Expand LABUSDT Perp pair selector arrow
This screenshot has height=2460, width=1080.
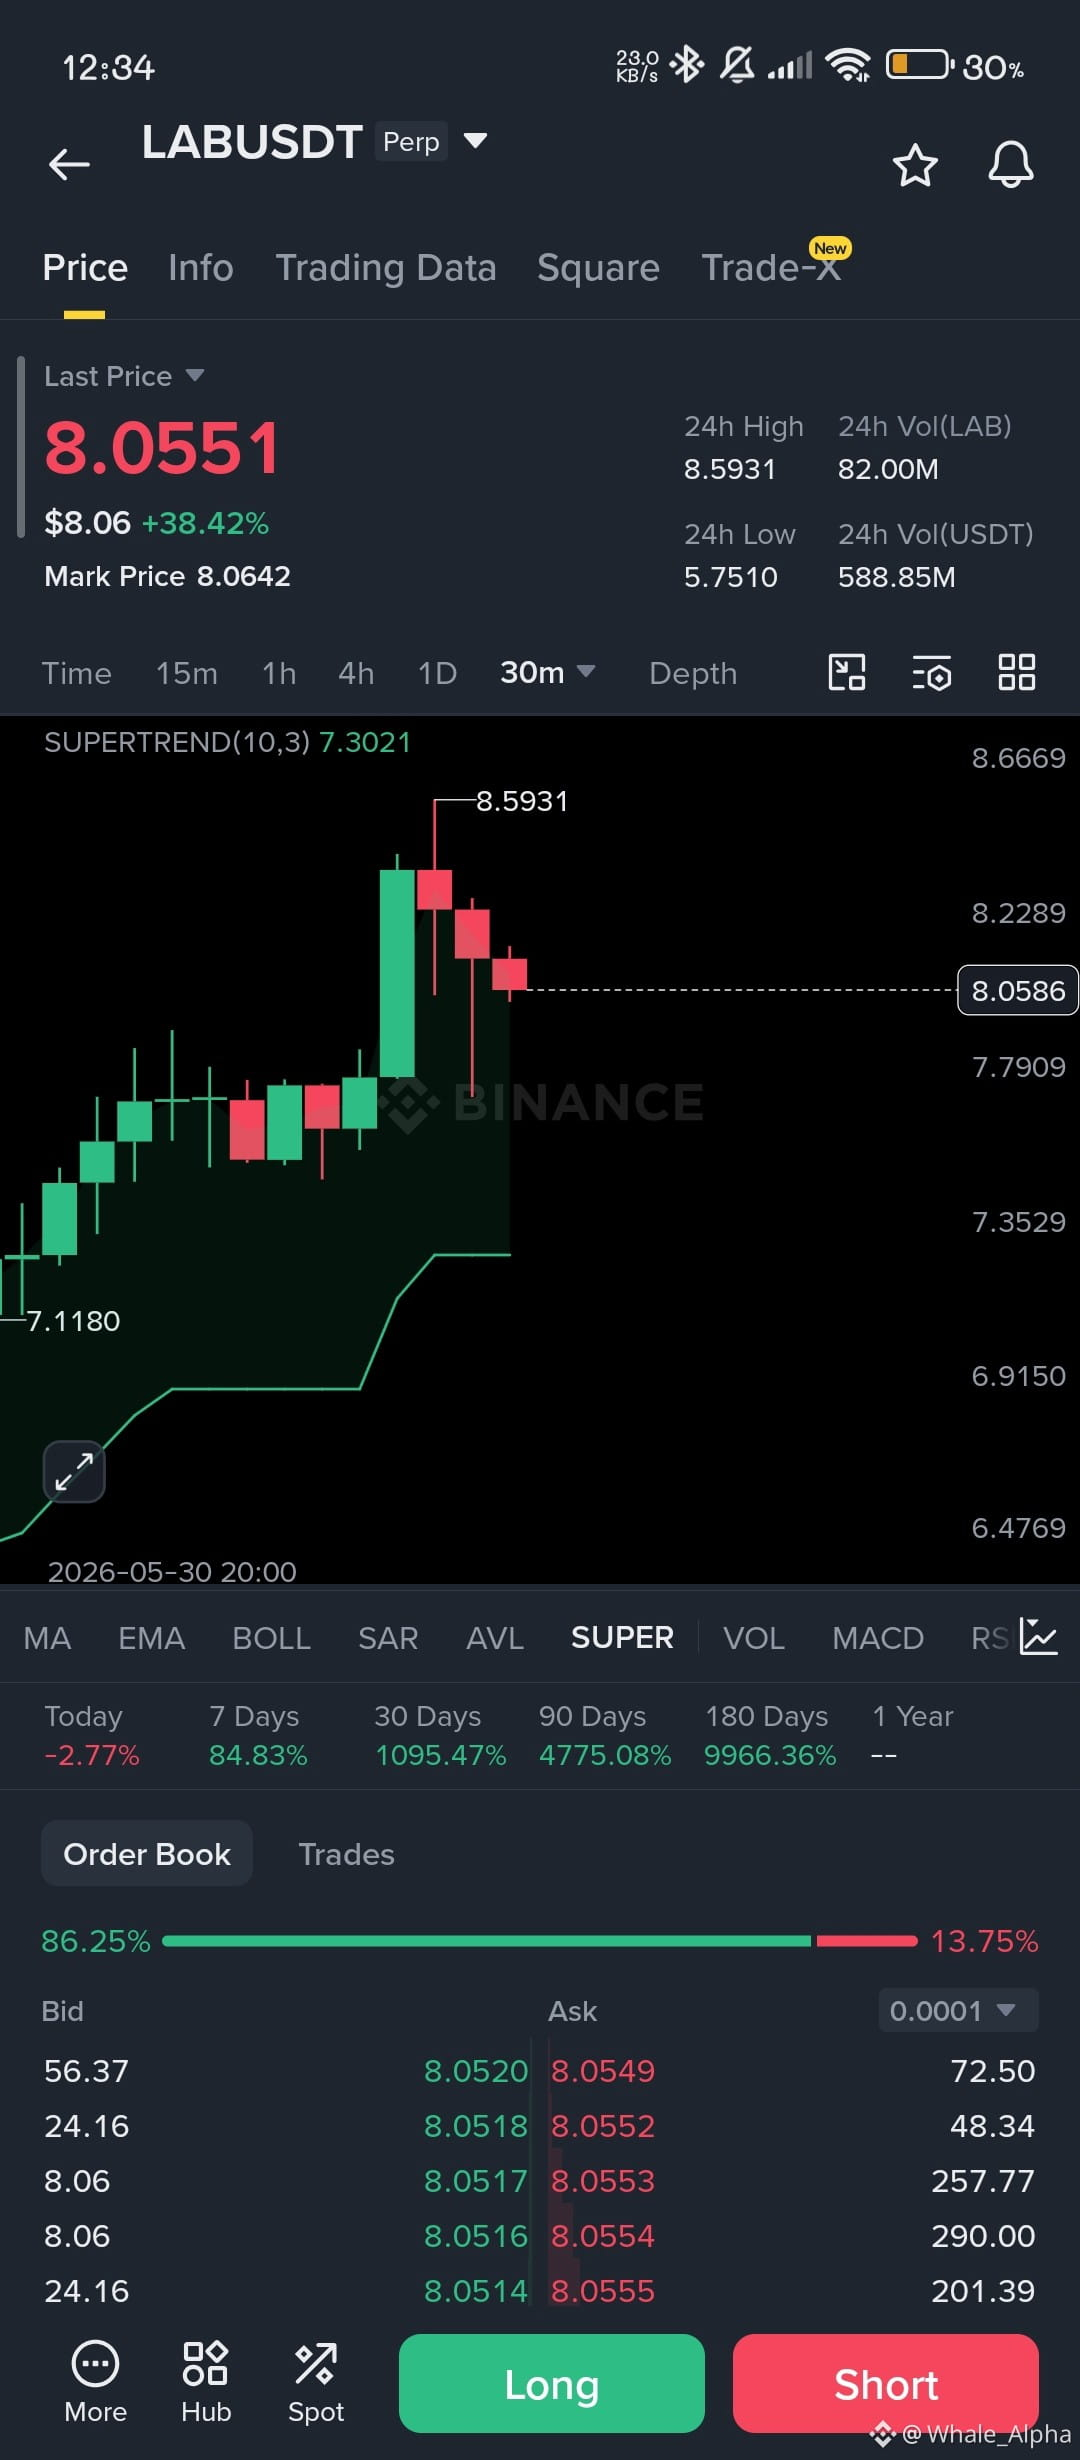476,141
